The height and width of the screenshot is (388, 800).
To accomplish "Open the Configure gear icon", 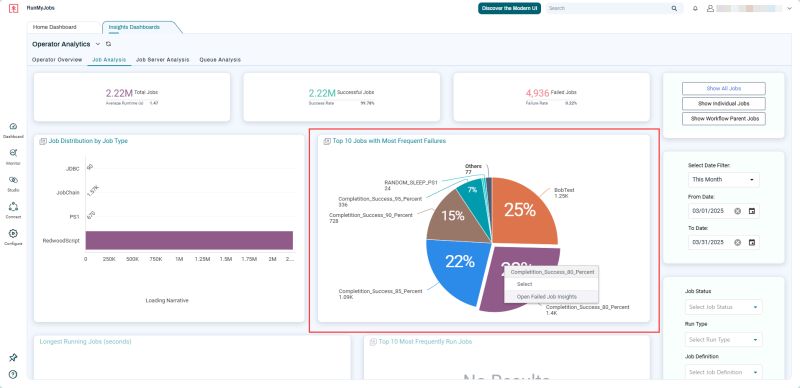I will (x=13, y=233).
